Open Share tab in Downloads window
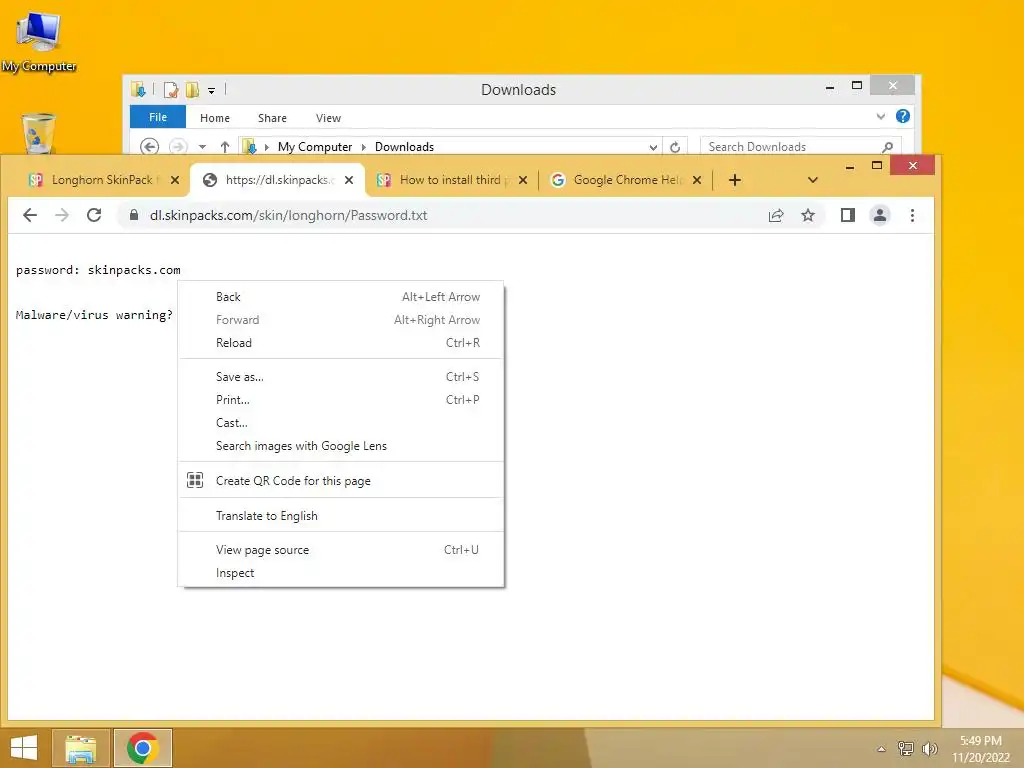The height and width of the screenshot is (768, 1024). point(272,118)
